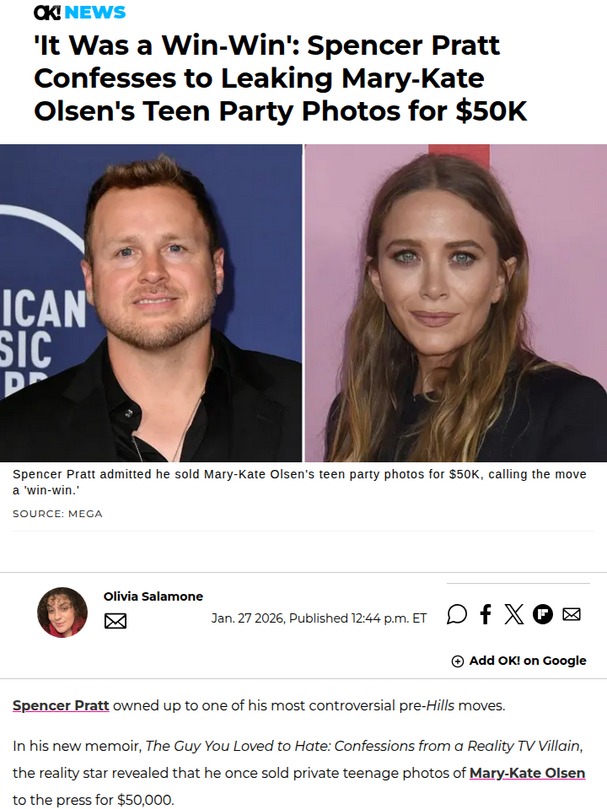Click the plus icon beside Add OK! on Google

457,661
